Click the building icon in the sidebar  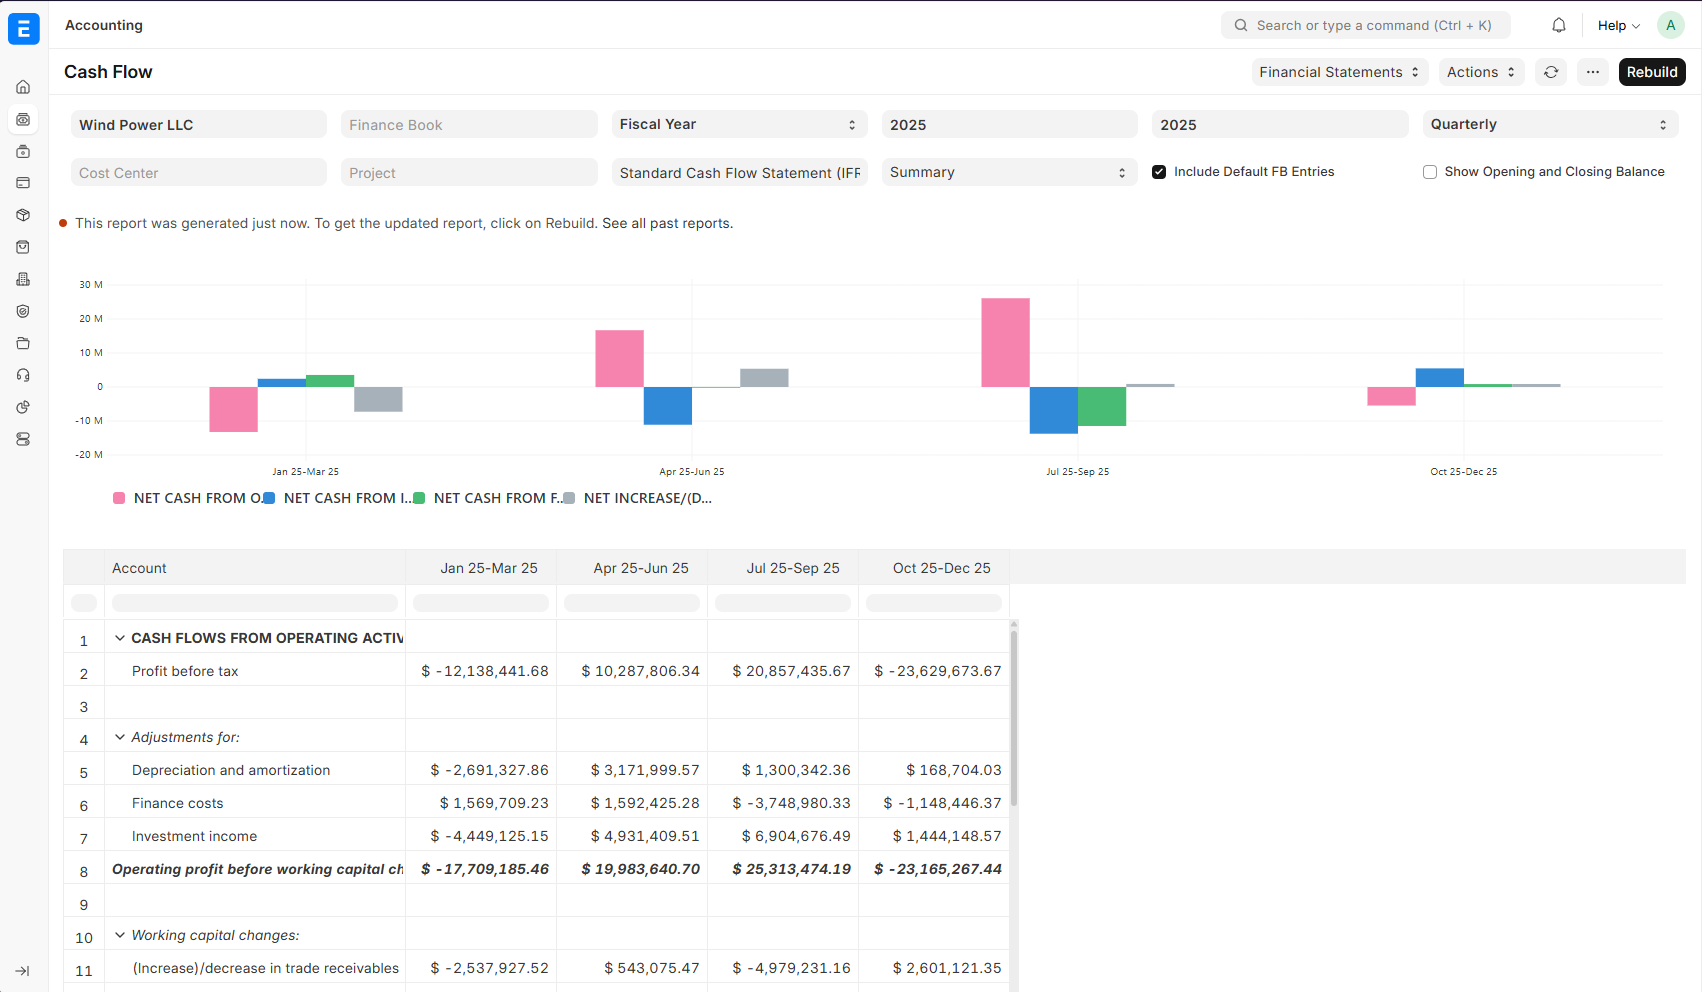[23, 279]
